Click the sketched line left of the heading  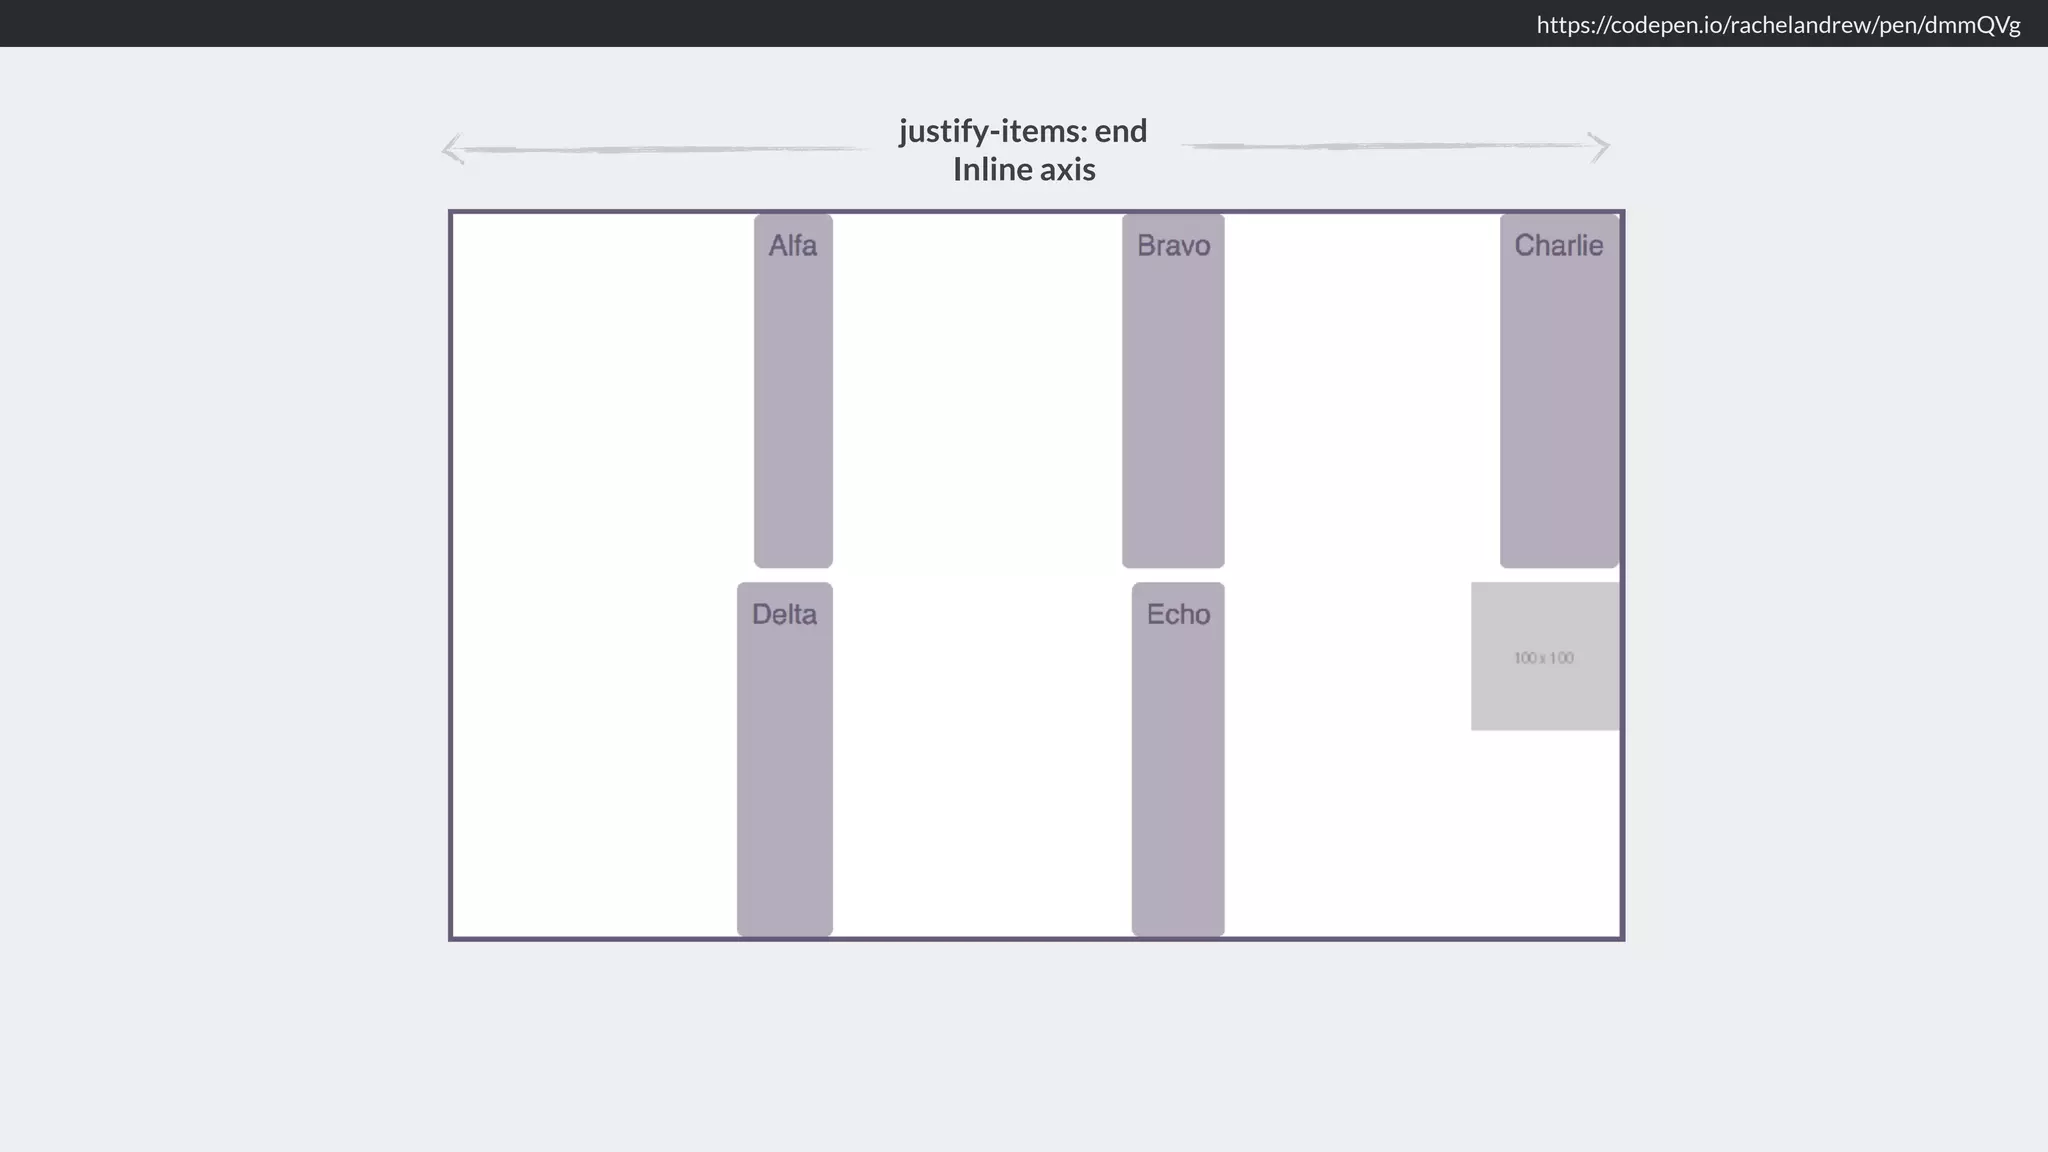click(x=660, y=149)
